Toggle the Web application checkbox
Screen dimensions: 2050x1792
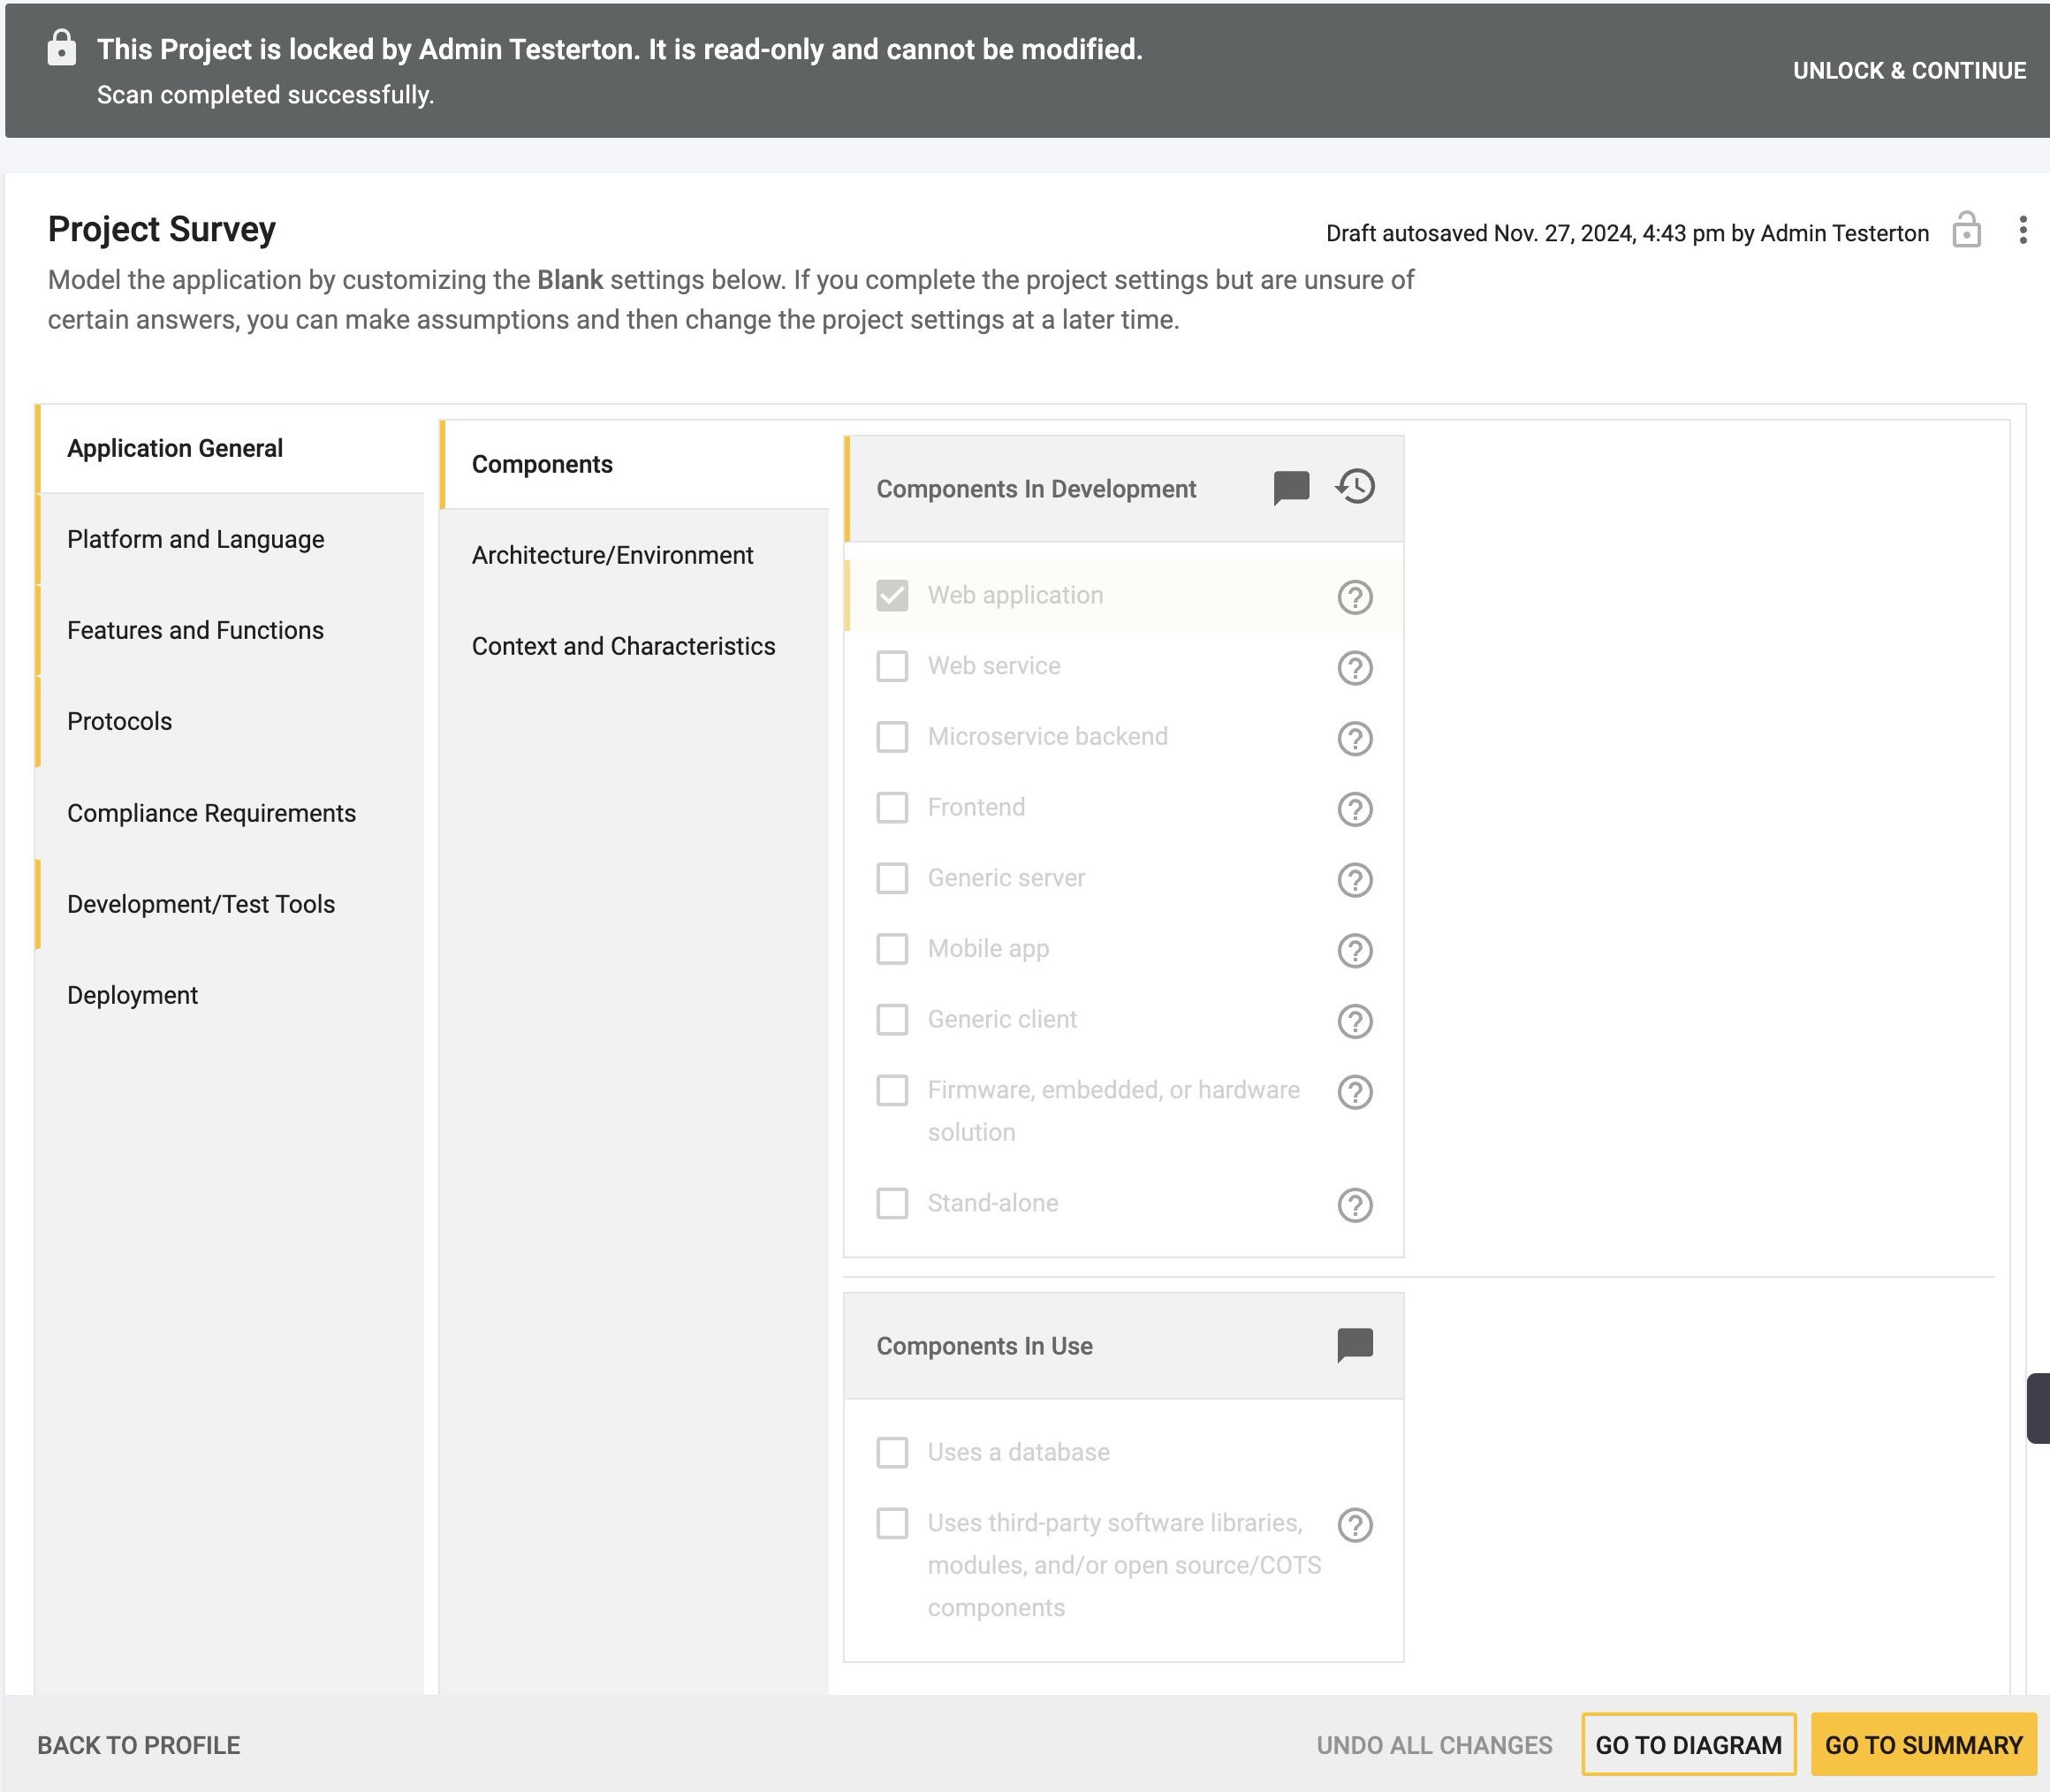click(x=892, y=596)
